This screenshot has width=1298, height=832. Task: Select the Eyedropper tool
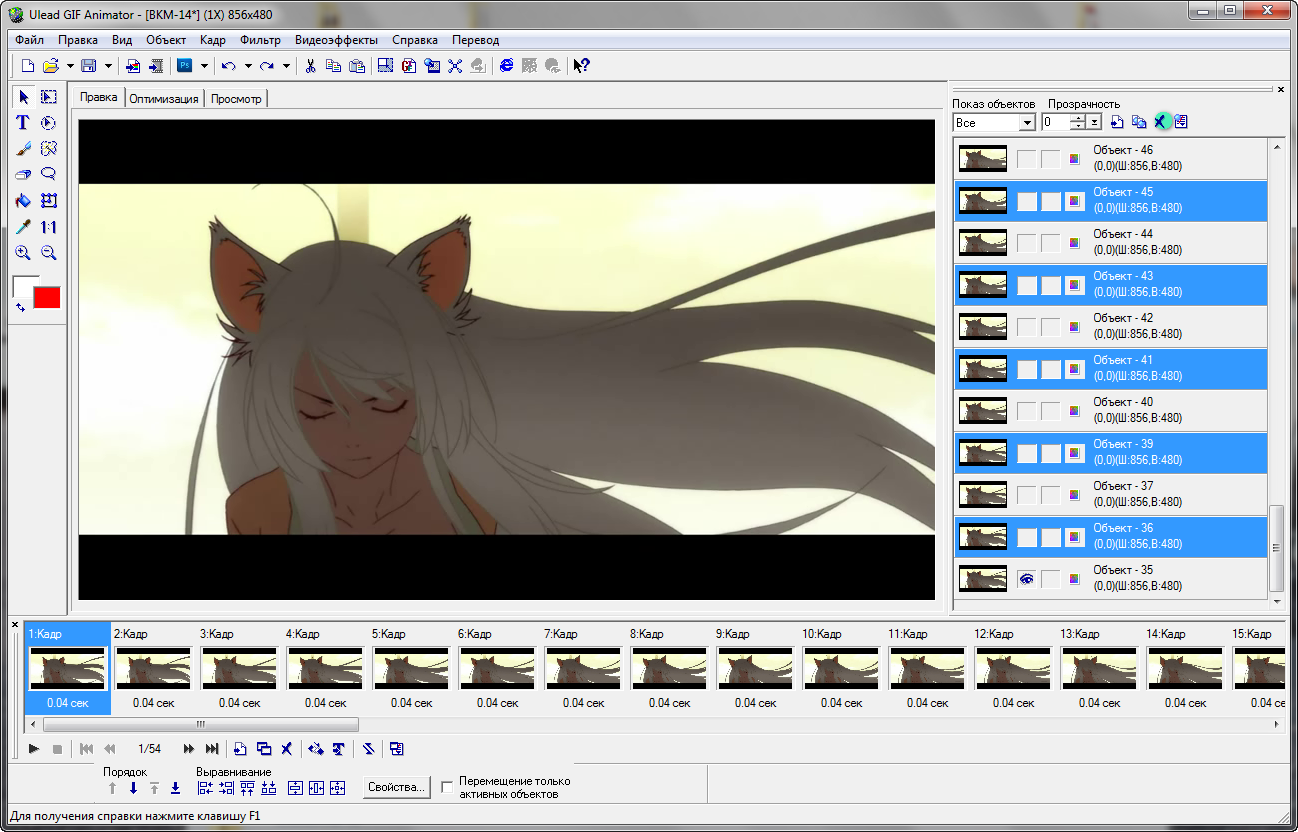(23, 227)
